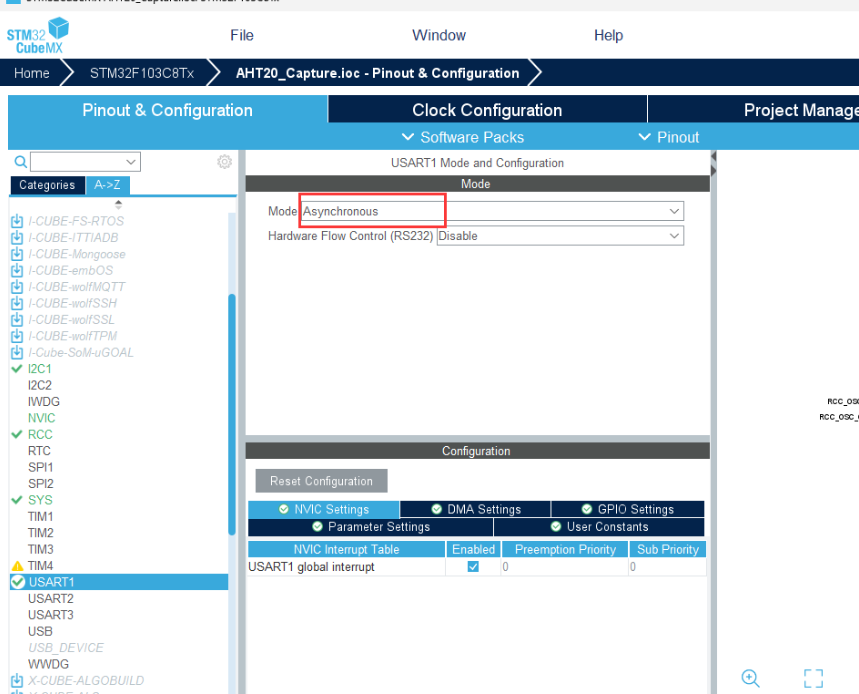Select IWDG in the peripheral list
This screenshot has height=694, width=859.
tap(44, 402)
